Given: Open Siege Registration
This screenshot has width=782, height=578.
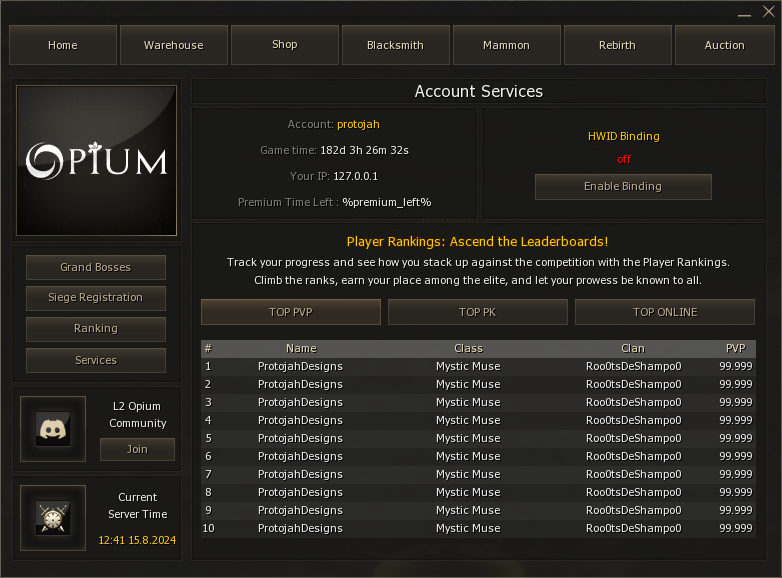Looking at the screenshot, I should click(96, 298).
